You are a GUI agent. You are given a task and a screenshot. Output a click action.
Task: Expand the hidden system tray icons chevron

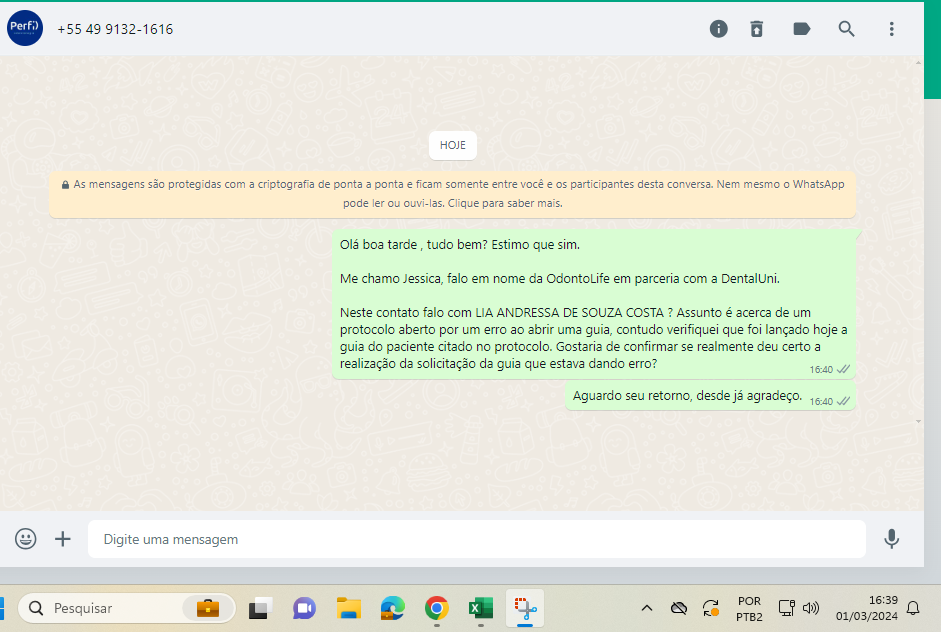(646, 608)
